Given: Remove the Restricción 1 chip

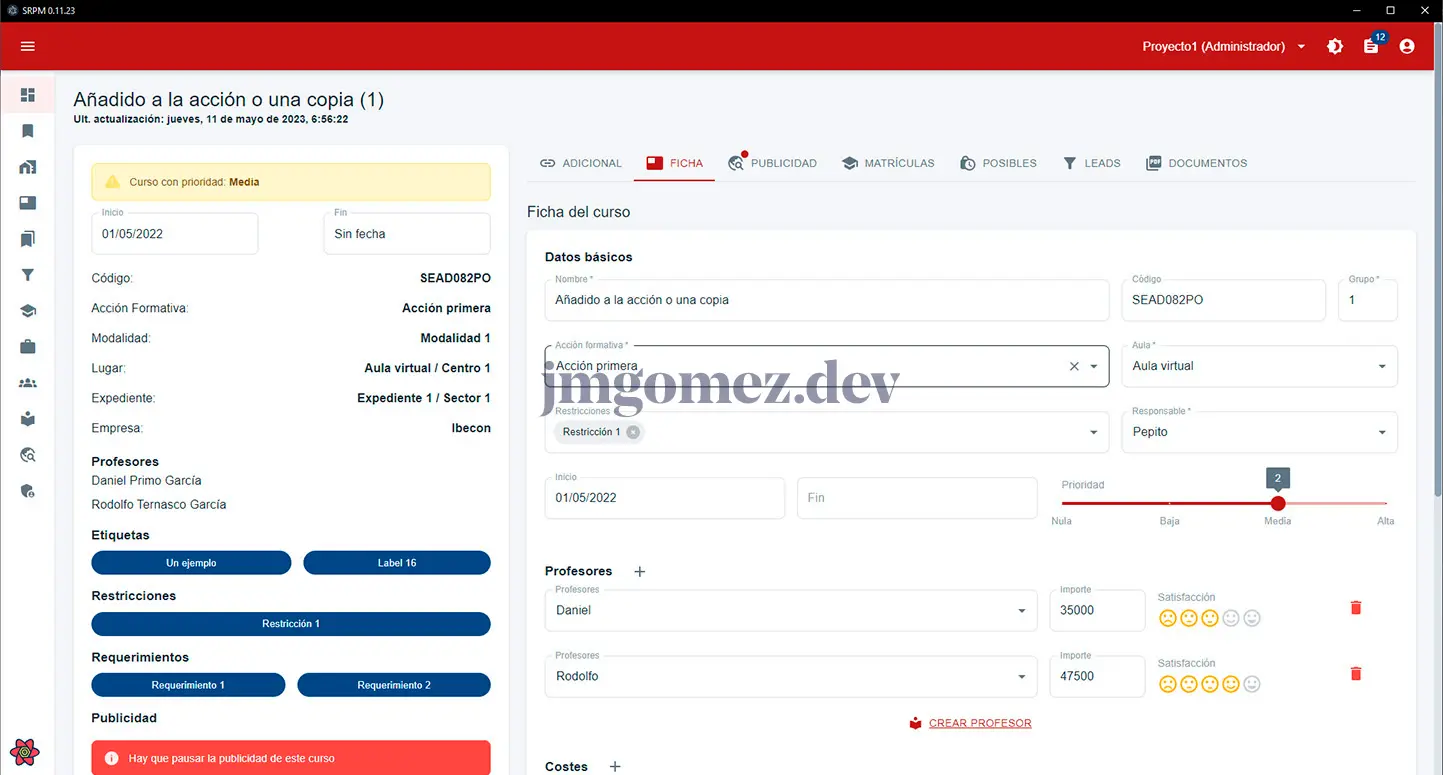Looking at the screenshot, I should (x=633, y=432).
